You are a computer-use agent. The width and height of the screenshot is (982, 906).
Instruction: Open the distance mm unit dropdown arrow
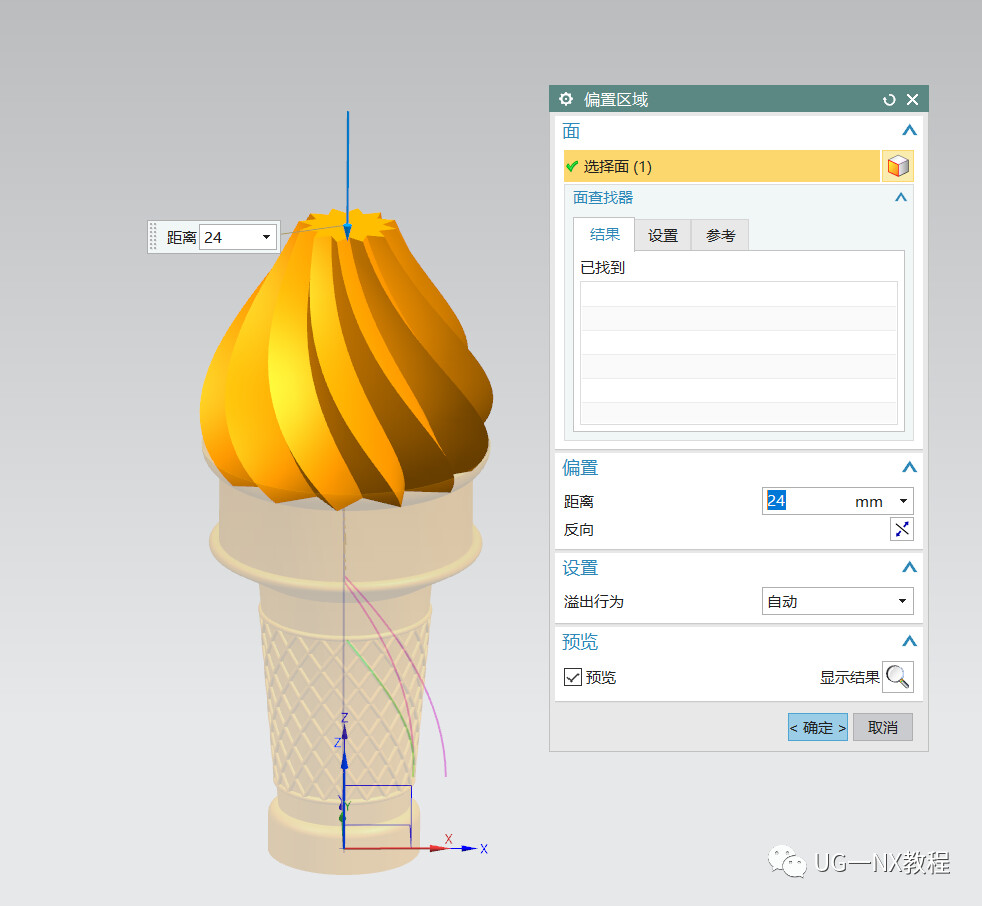[x=903, y=501]
